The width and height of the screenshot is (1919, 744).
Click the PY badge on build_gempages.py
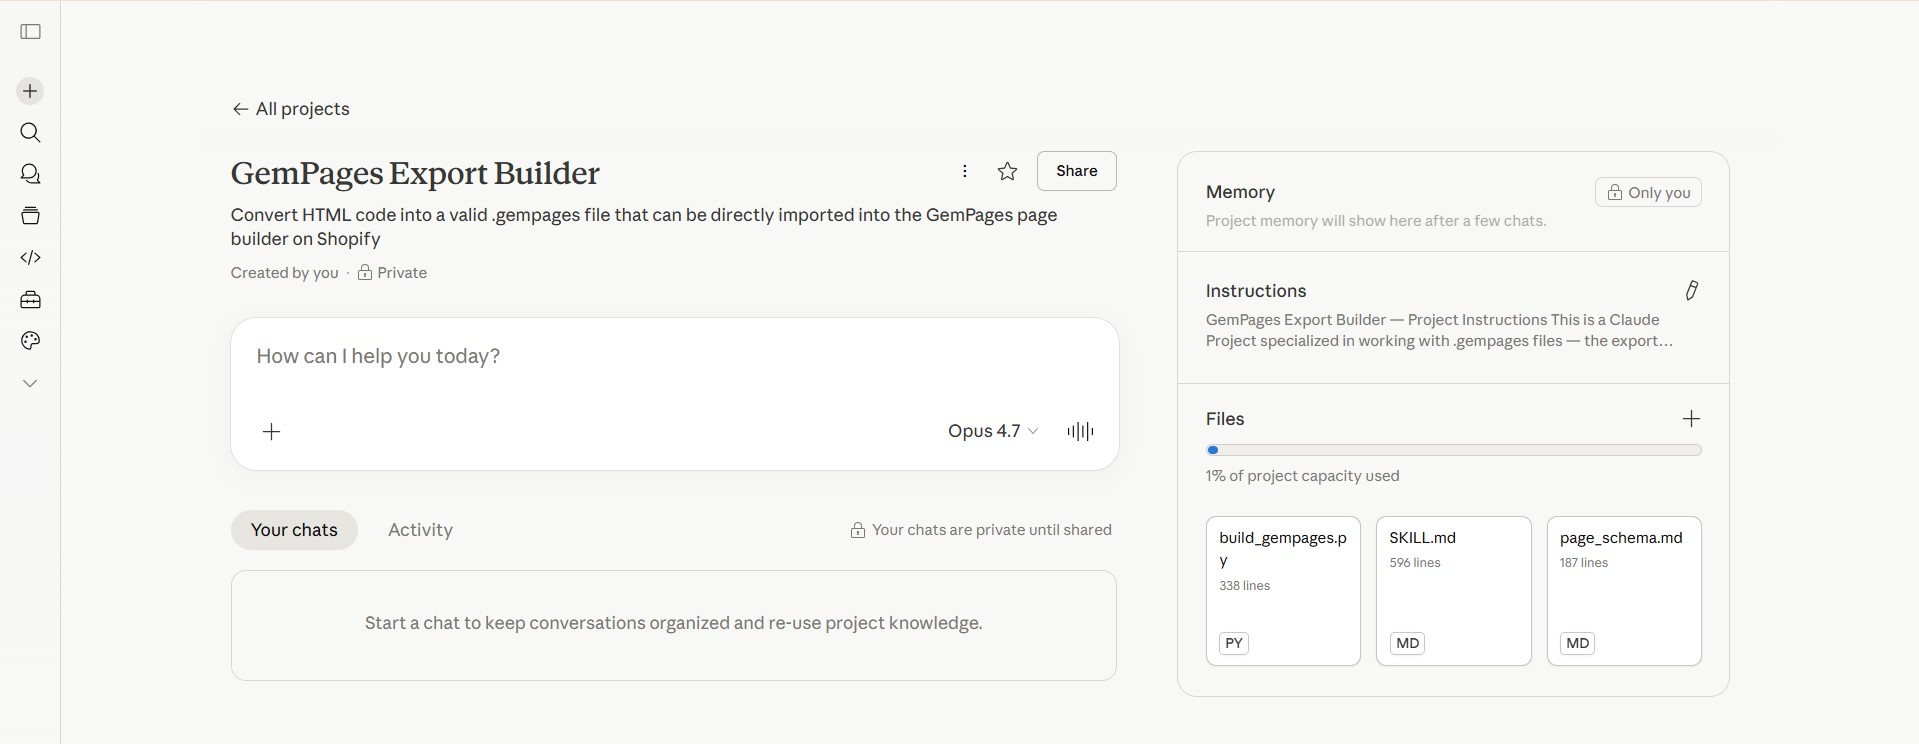point(1234,643)
